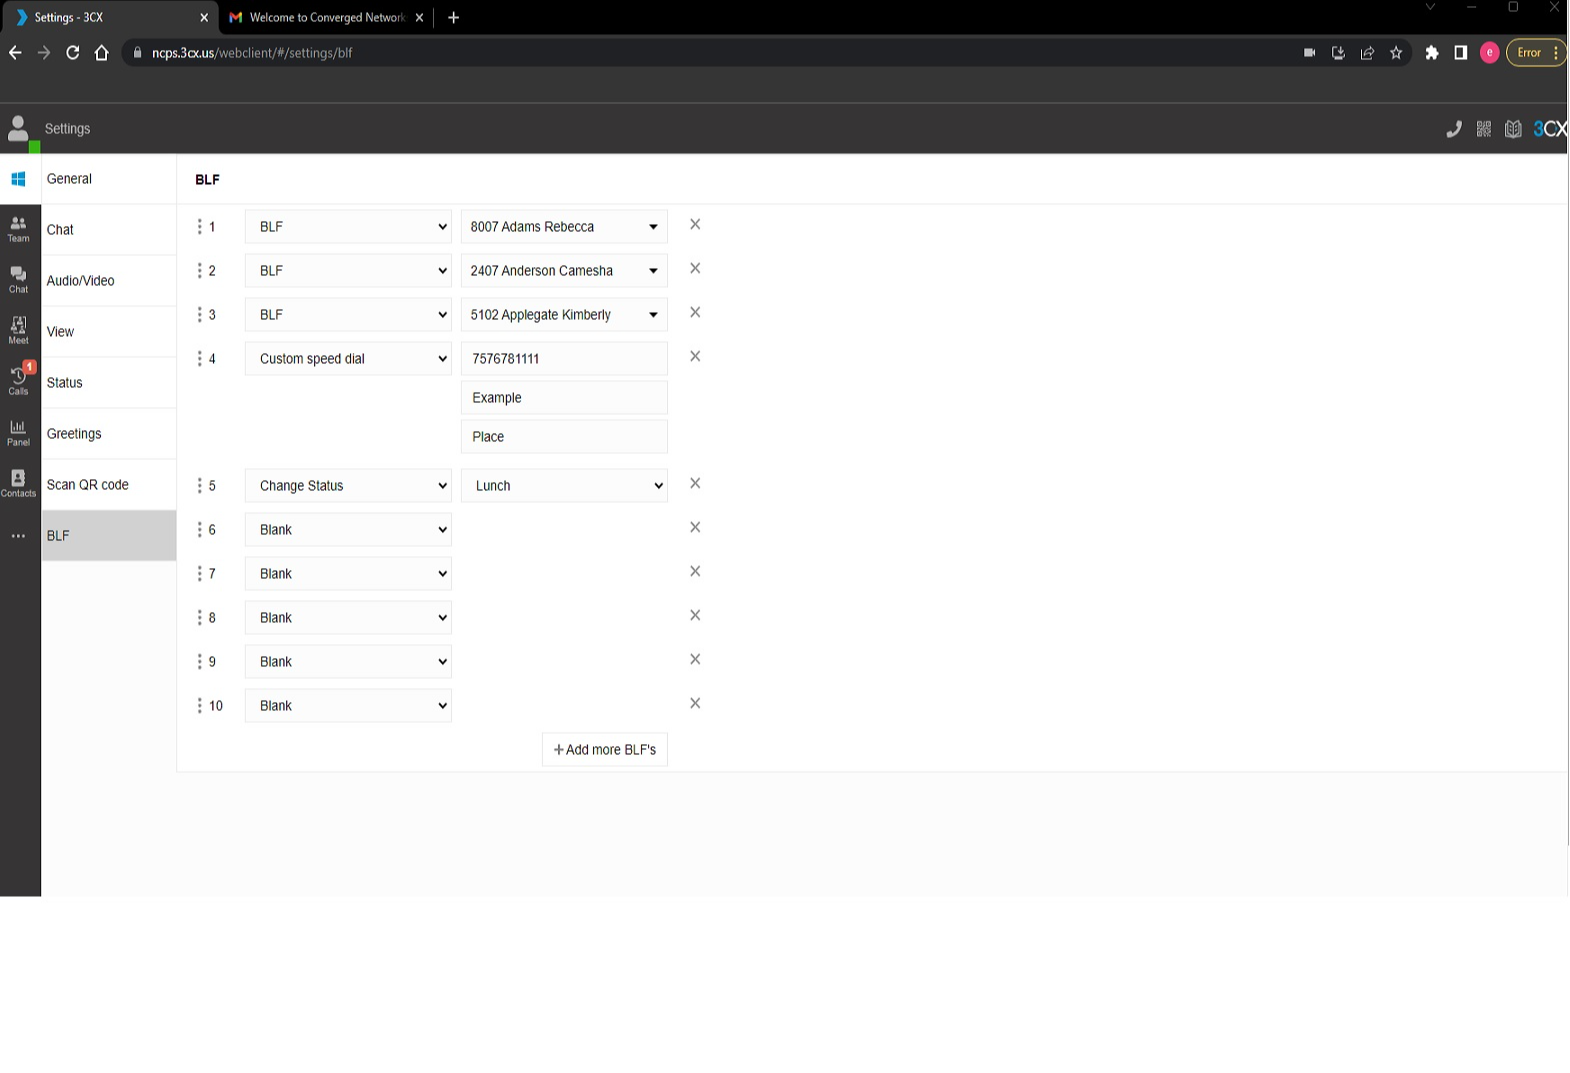
Task: Switch to Welcome to Converged Network tab
Action: pyautogui.click(x=326, y=18)
